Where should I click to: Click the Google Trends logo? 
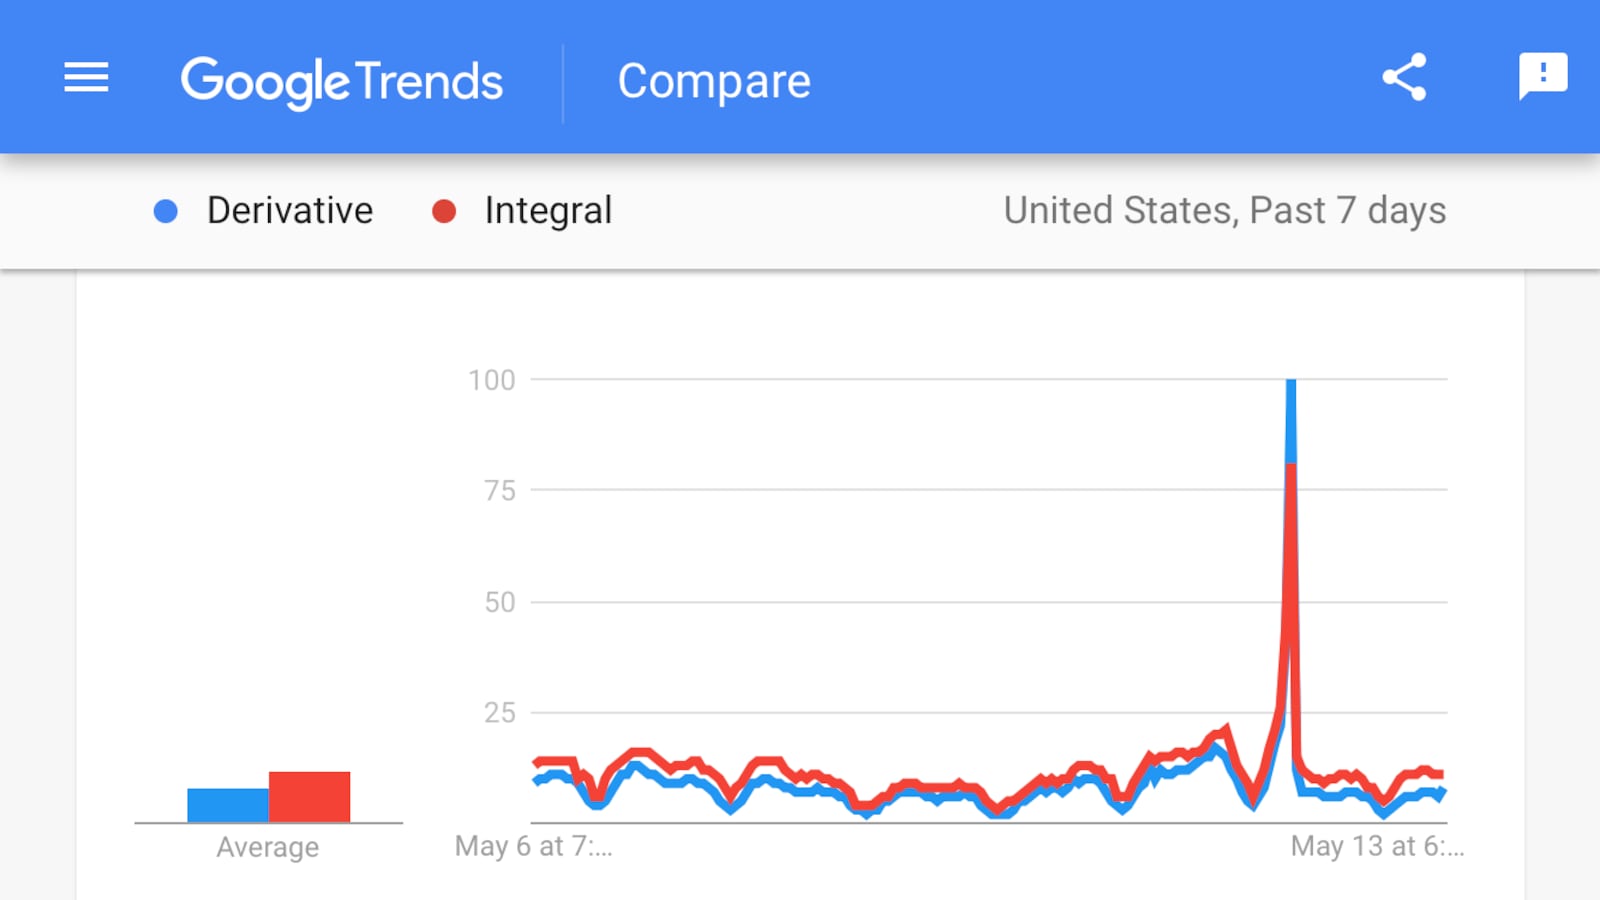coord(341,81)
